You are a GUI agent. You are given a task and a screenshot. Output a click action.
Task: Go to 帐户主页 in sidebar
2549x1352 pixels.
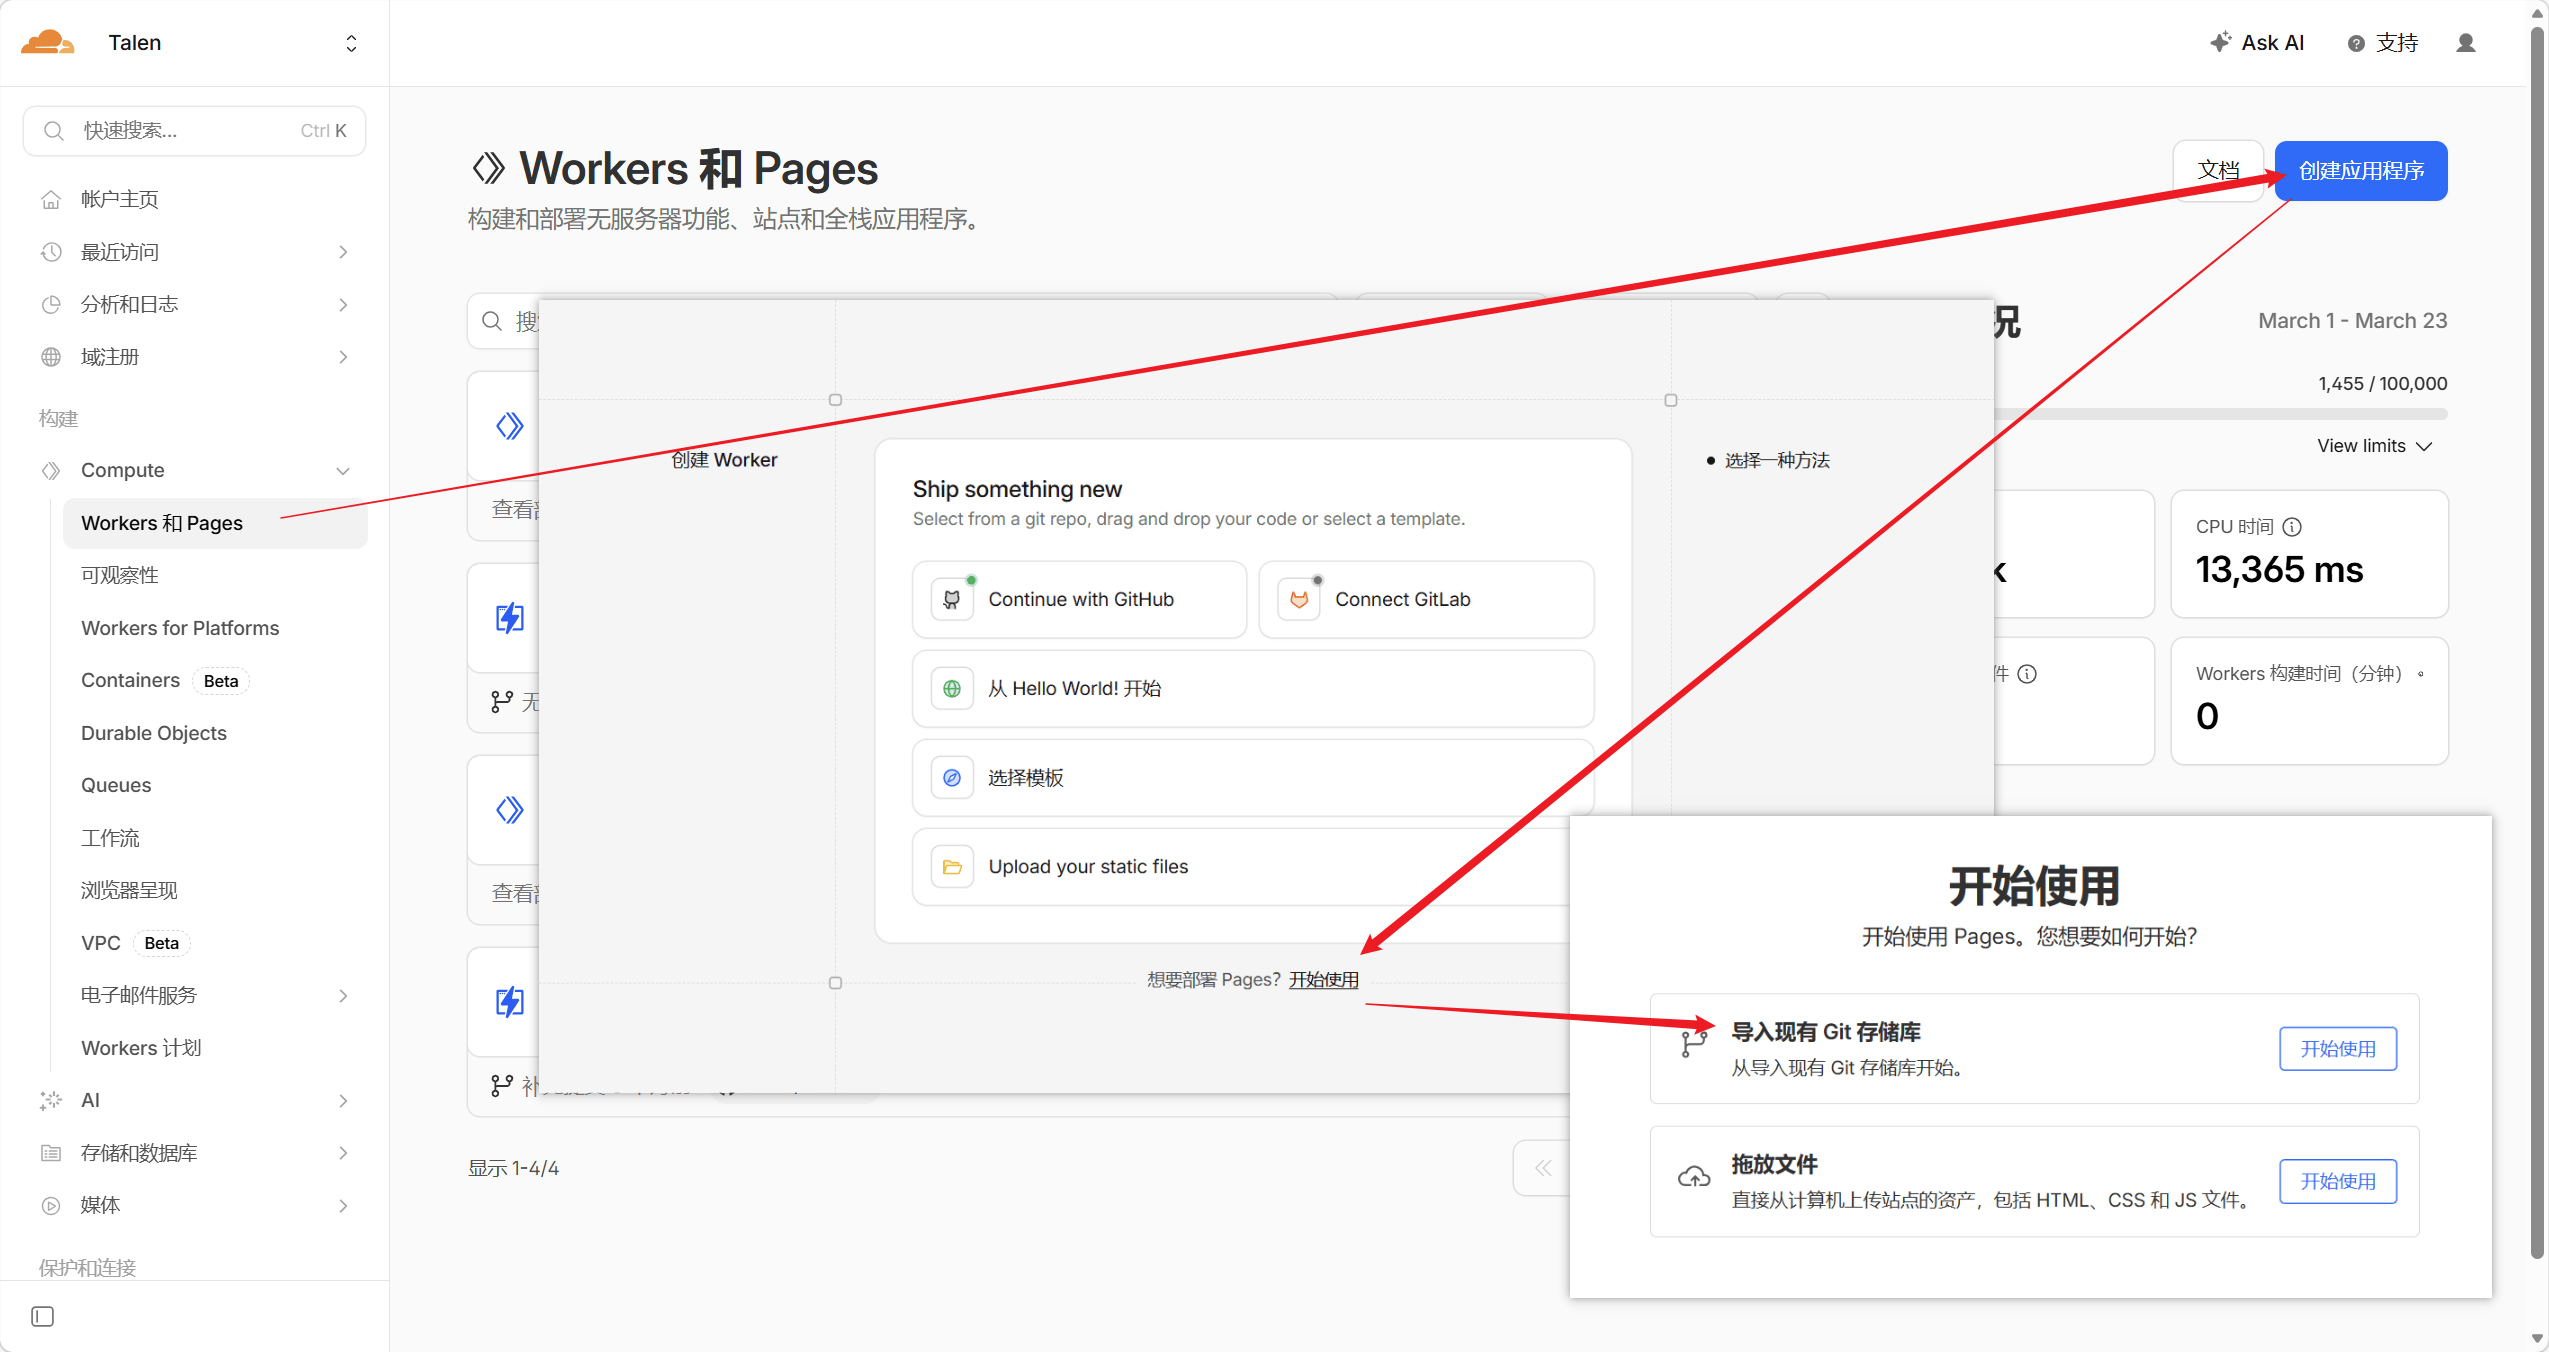click(120, 199)
